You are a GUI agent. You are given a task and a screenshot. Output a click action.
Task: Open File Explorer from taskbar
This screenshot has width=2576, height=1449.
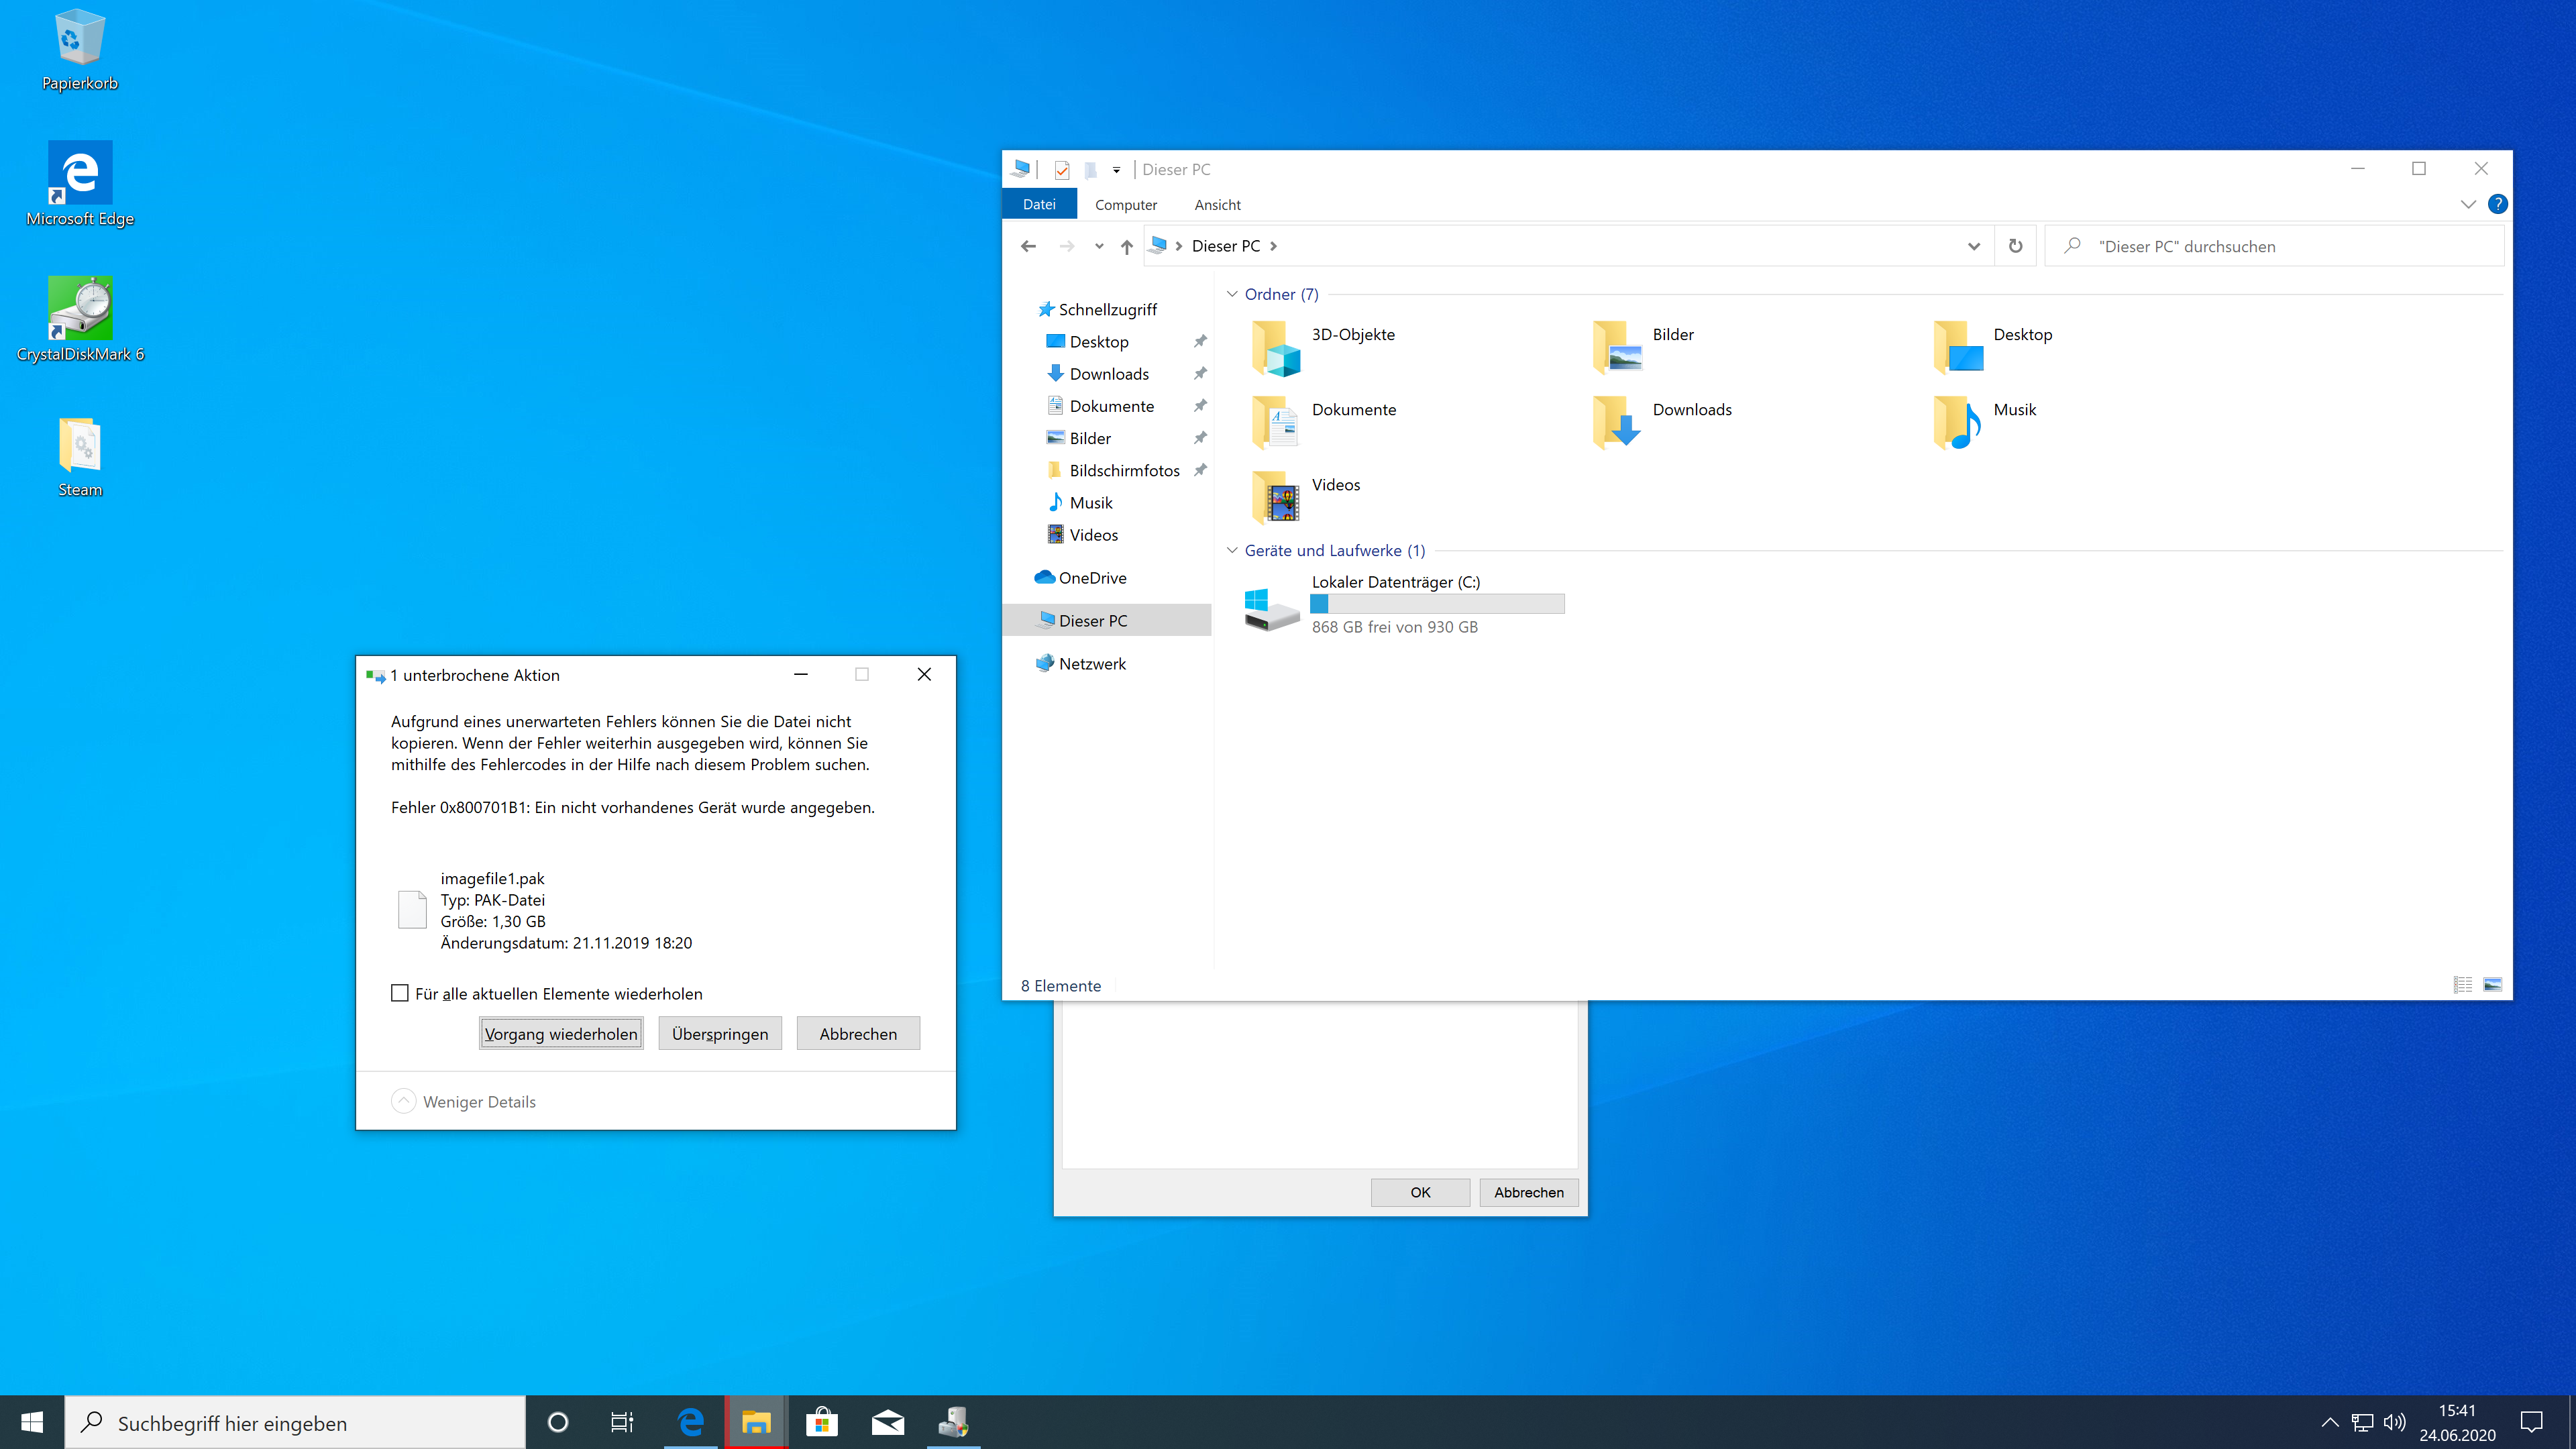click(x=756, y=1422)
